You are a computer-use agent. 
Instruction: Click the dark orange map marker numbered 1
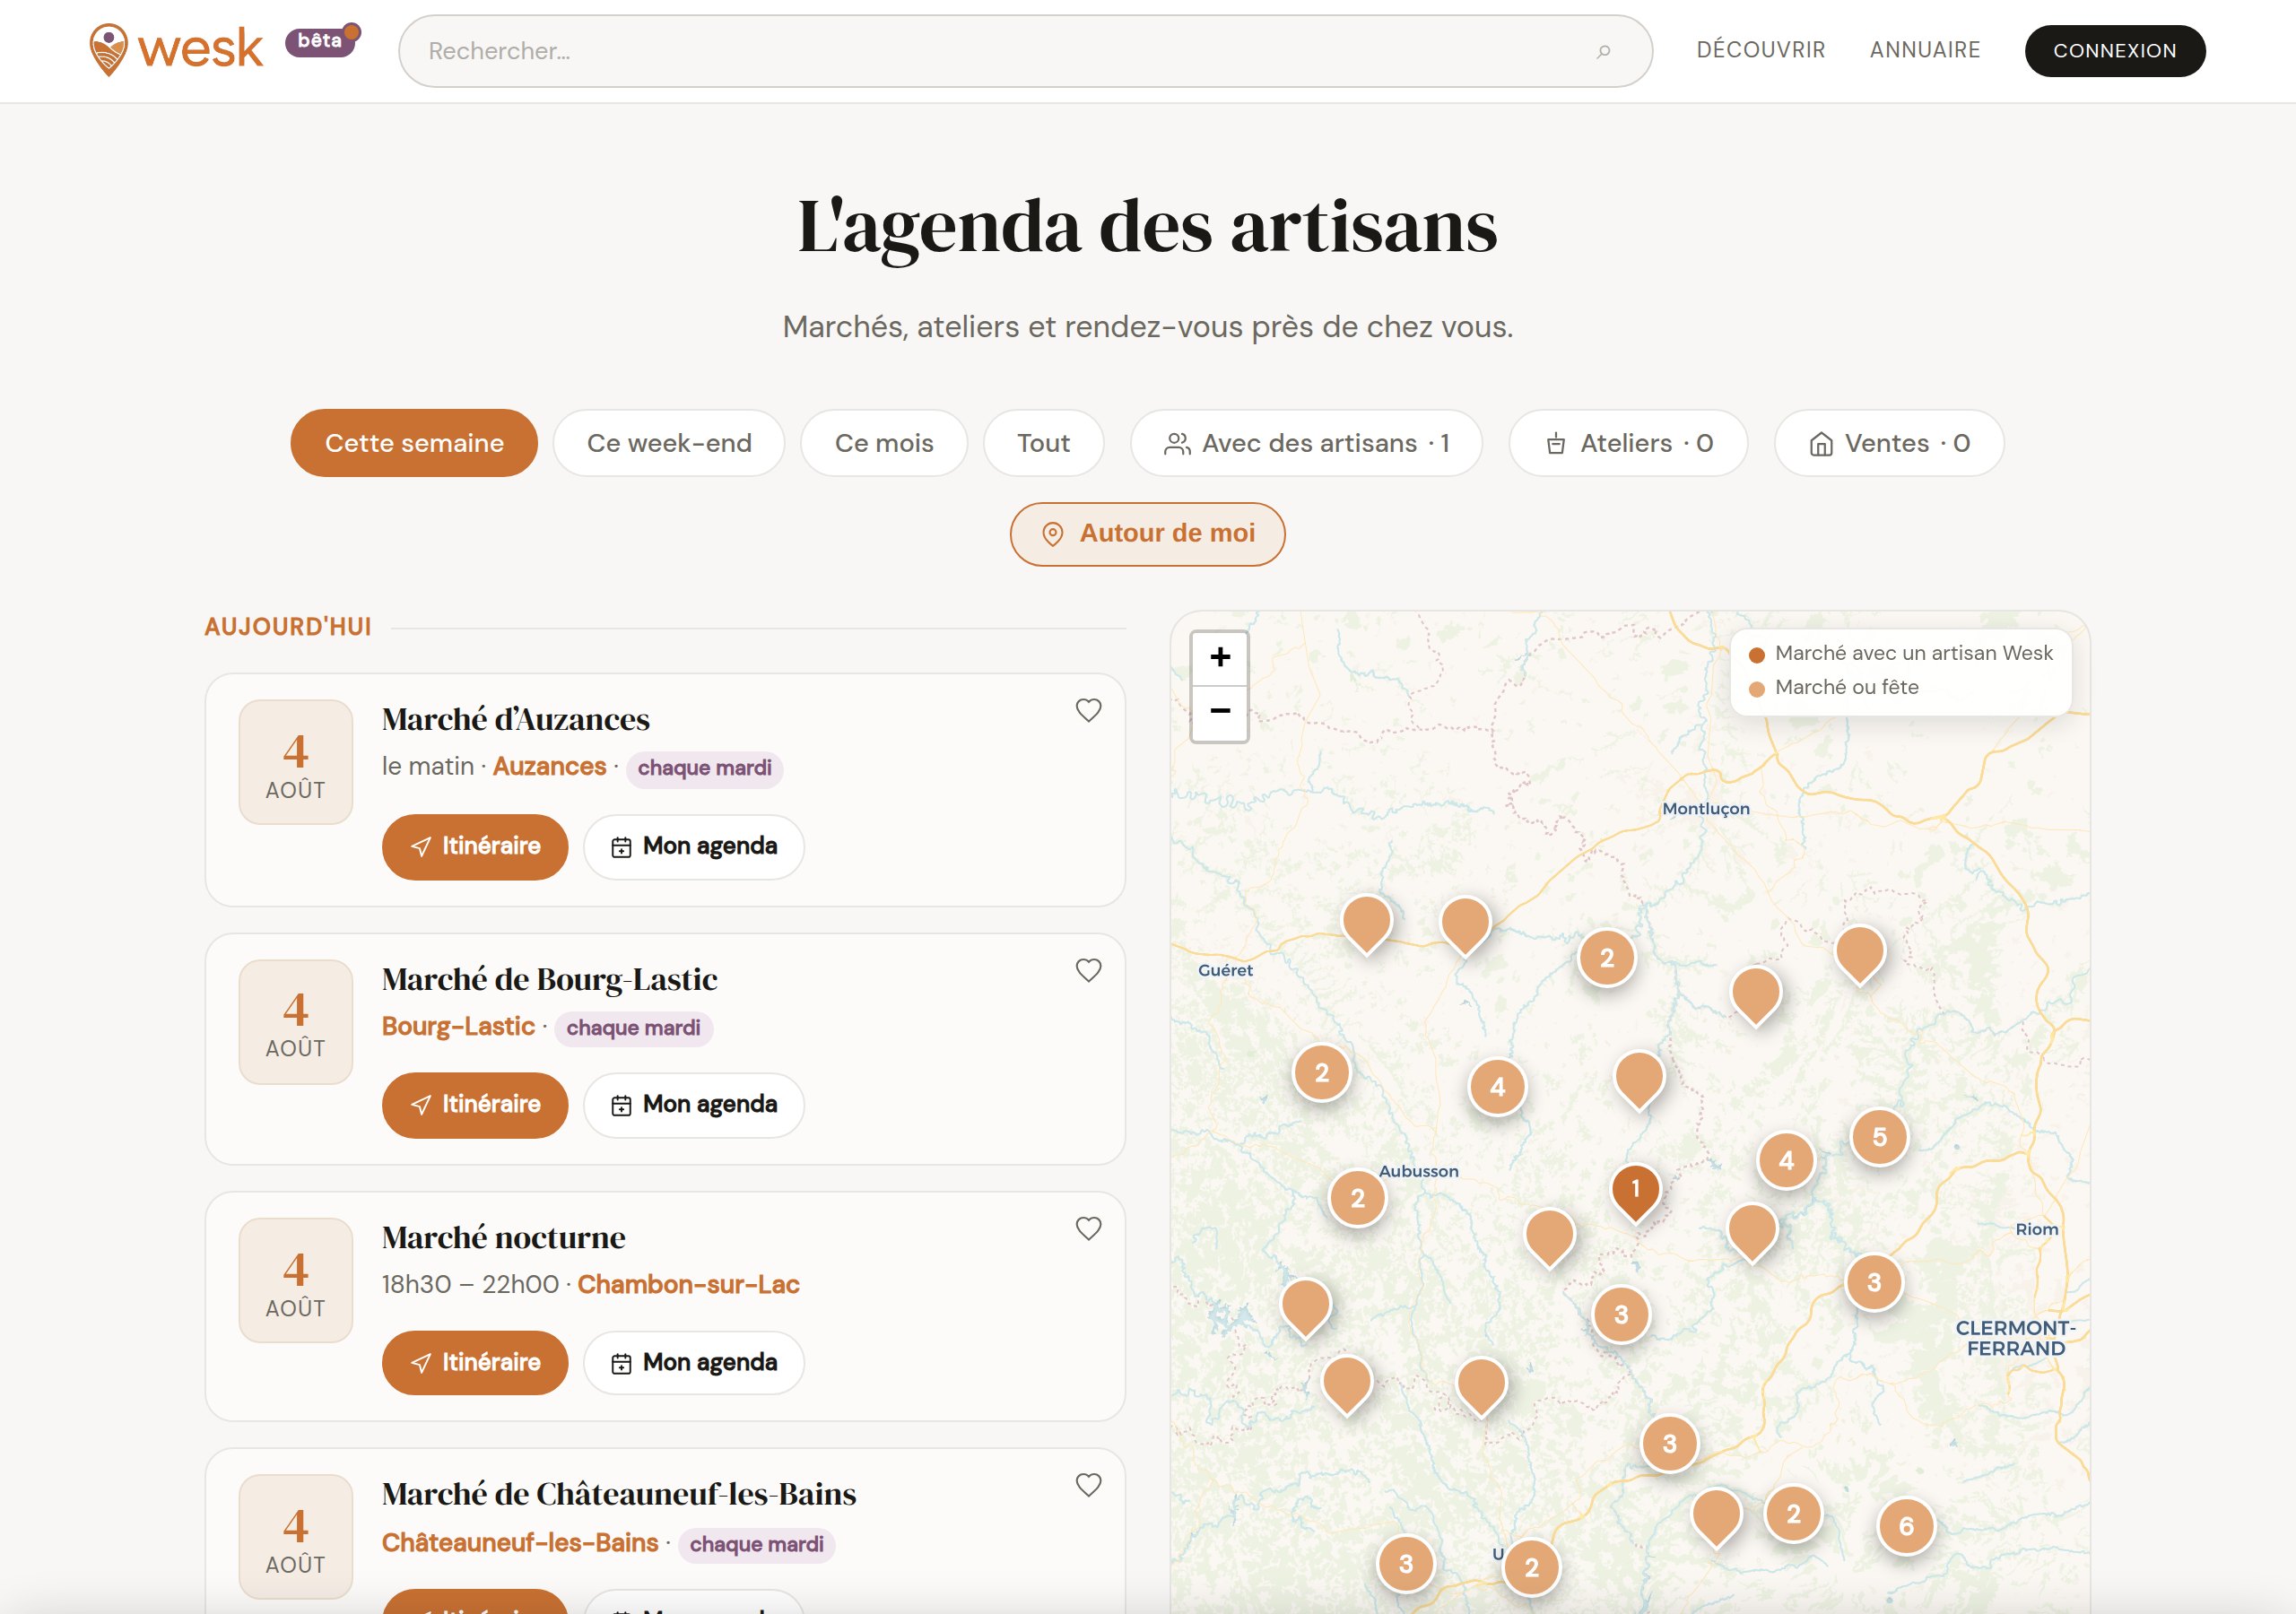(1636, 1190)
